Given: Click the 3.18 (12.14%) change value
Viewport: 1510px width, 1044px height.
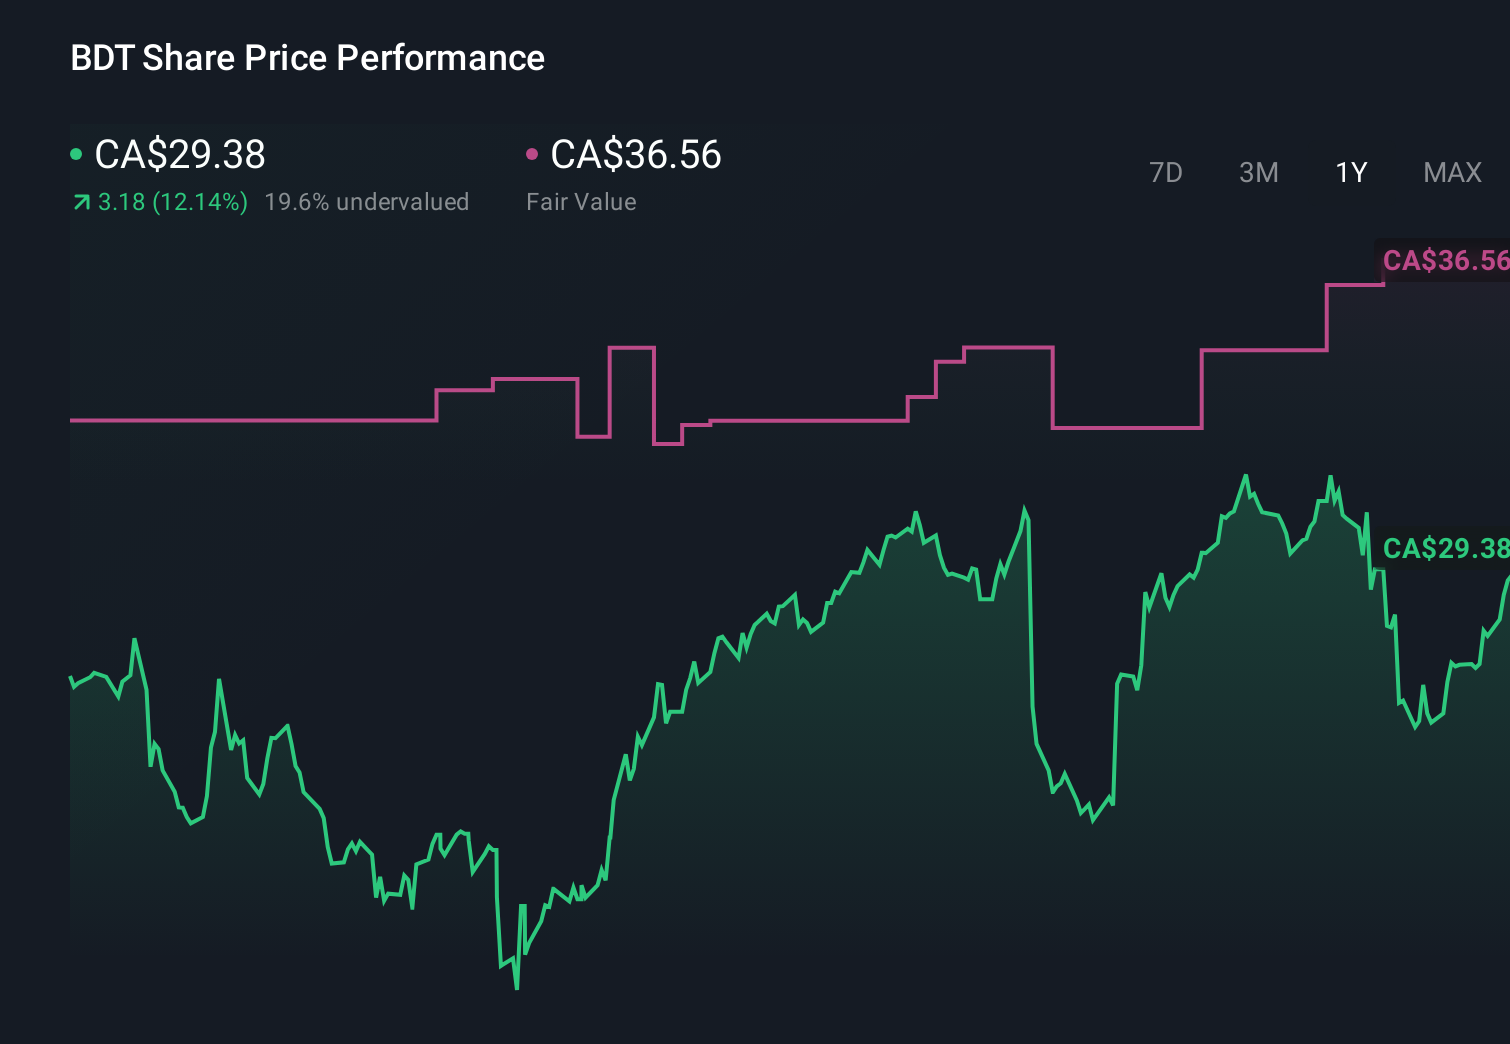Looking at the screenshot, I should [172, 201].
